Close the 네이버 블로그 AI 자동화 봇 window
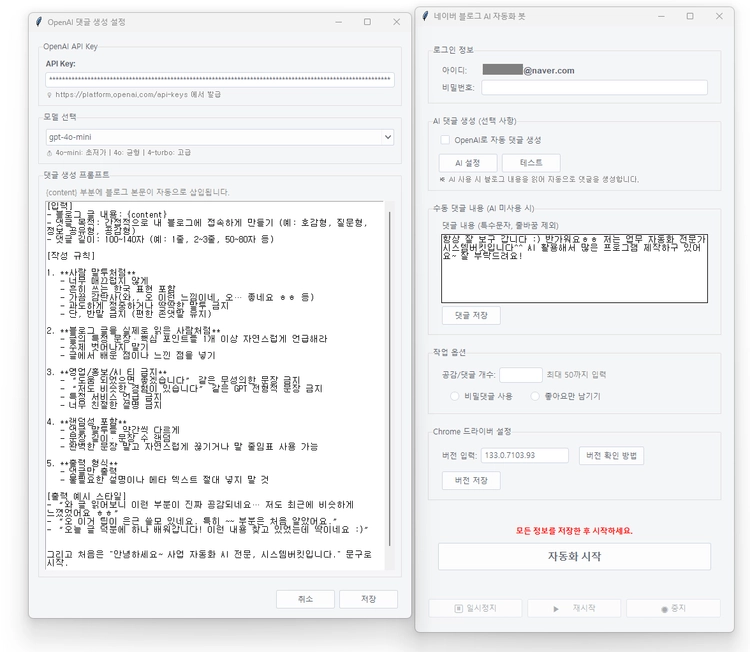The height and width of the screenshot is (652, 750). click(x=719, y=16)
